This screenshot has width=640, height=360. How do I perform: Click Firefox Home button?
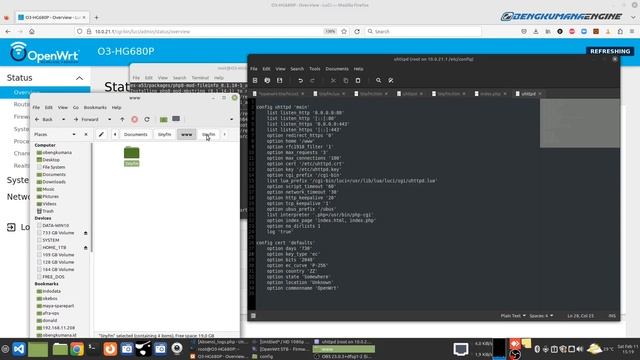tap(32, 31)
